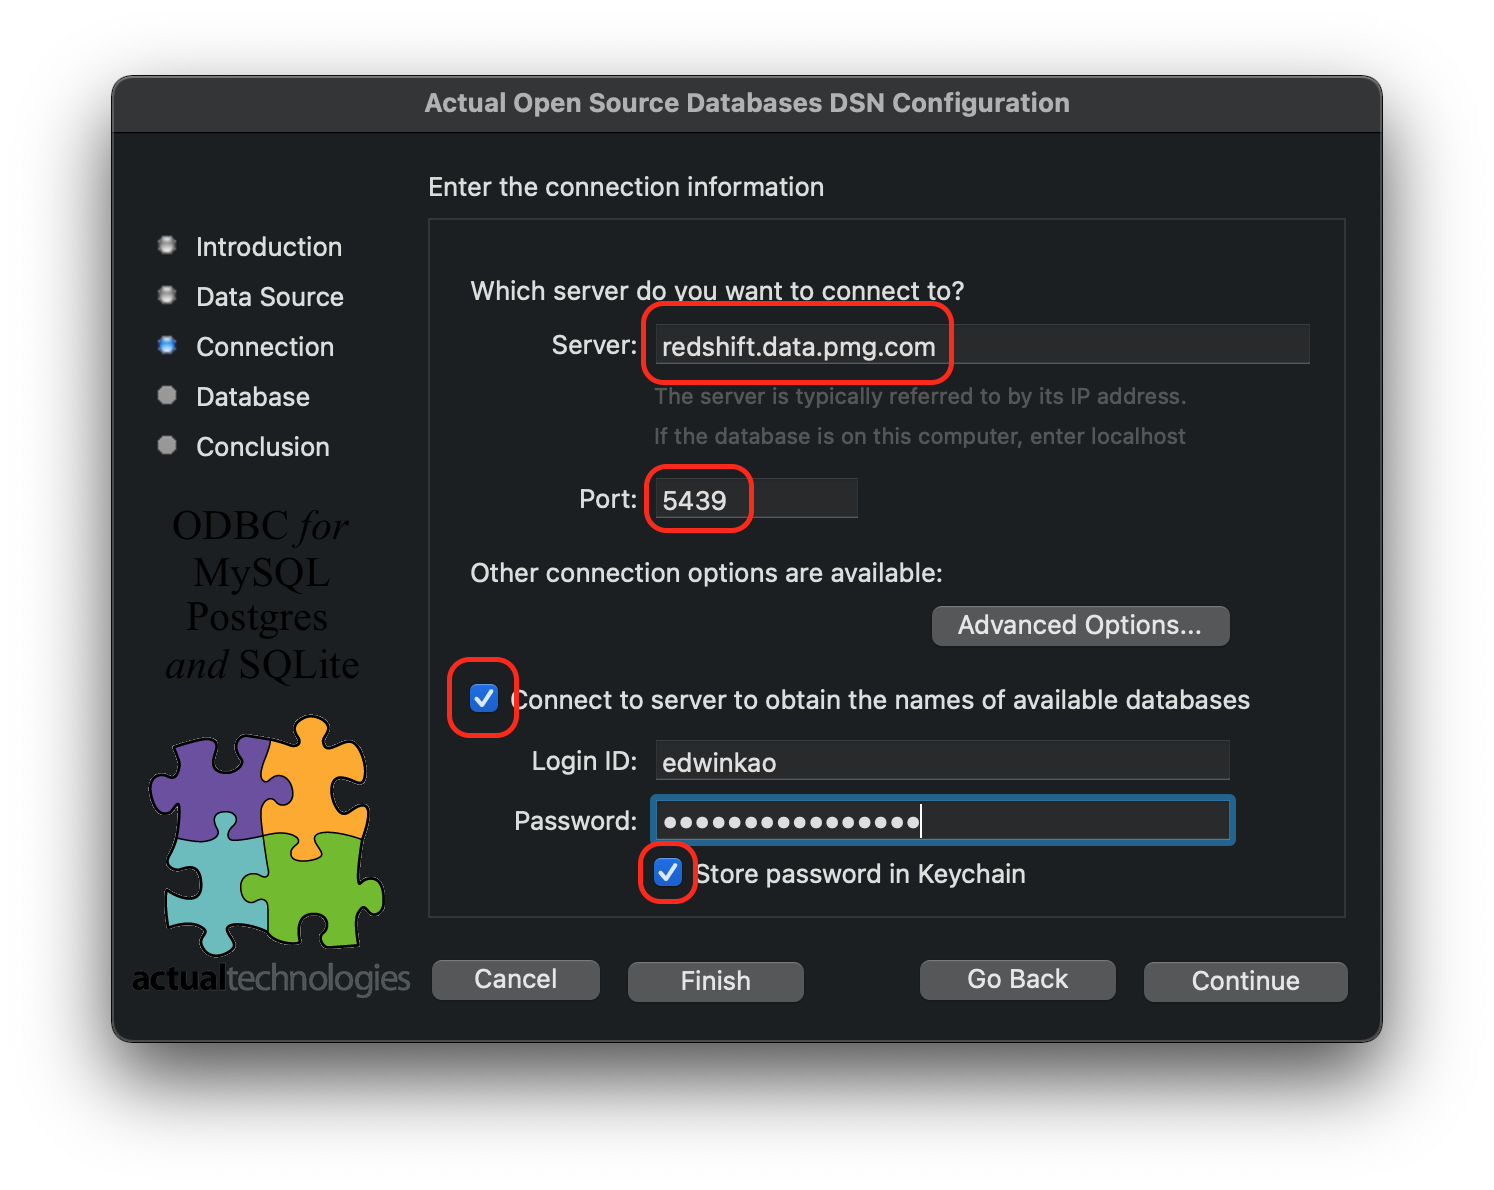The width and height of the screenshot is (1494, 1190).
Task: Click the 'Which server do you want to connect to?' text
Action: 717,291
